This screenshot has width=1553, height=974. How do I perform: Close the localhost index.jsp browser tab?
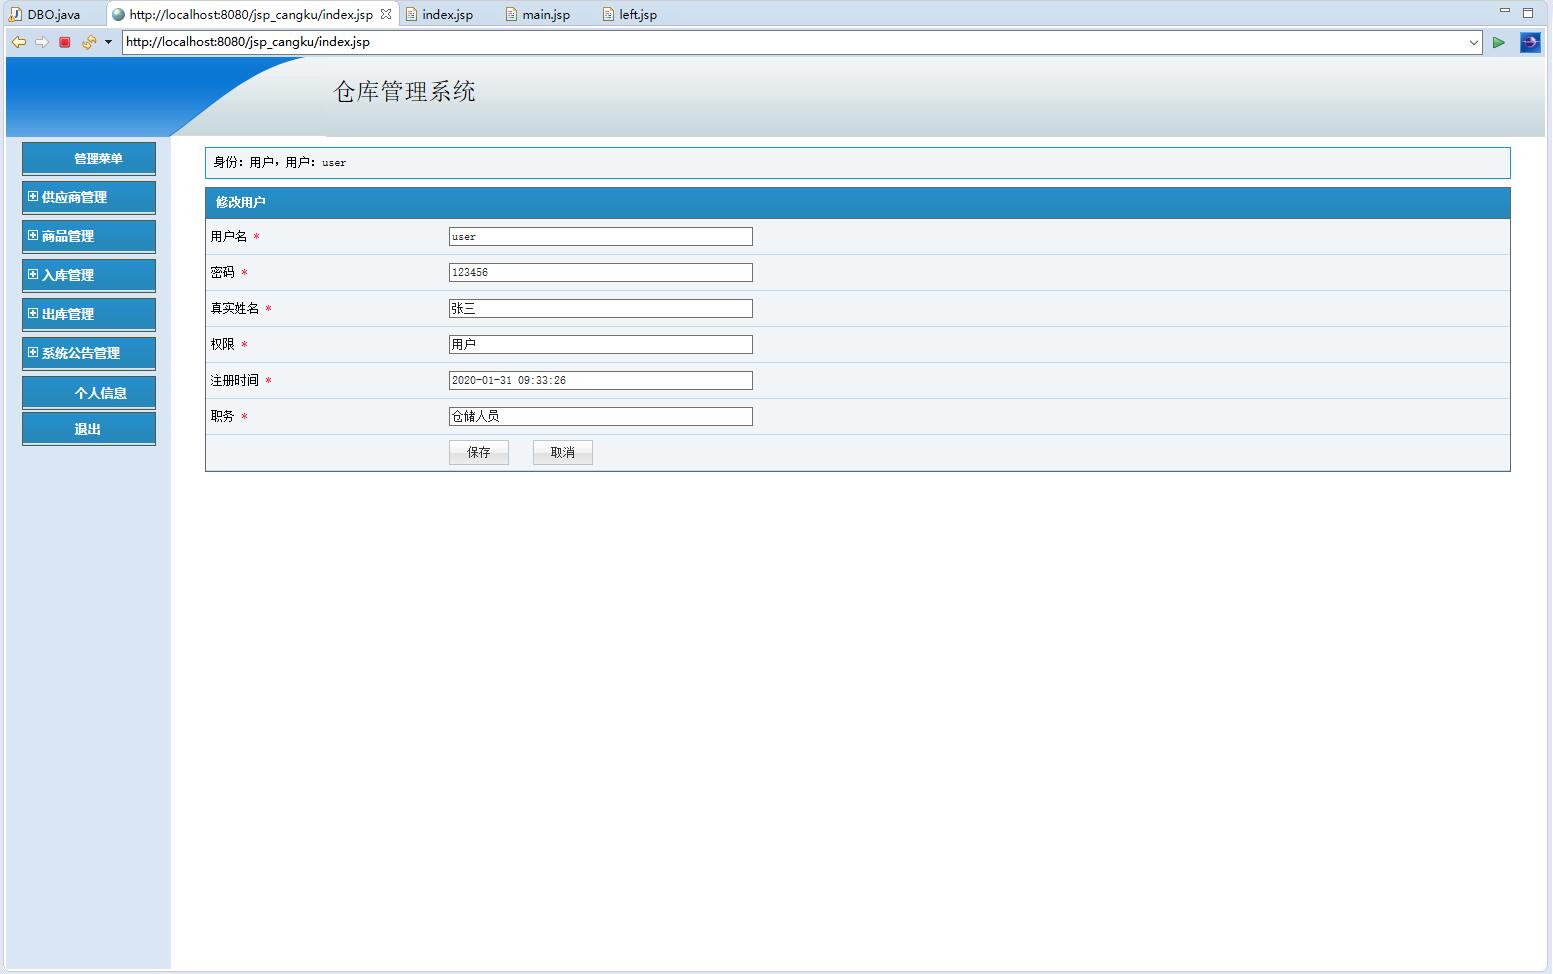tap(386, 14)
